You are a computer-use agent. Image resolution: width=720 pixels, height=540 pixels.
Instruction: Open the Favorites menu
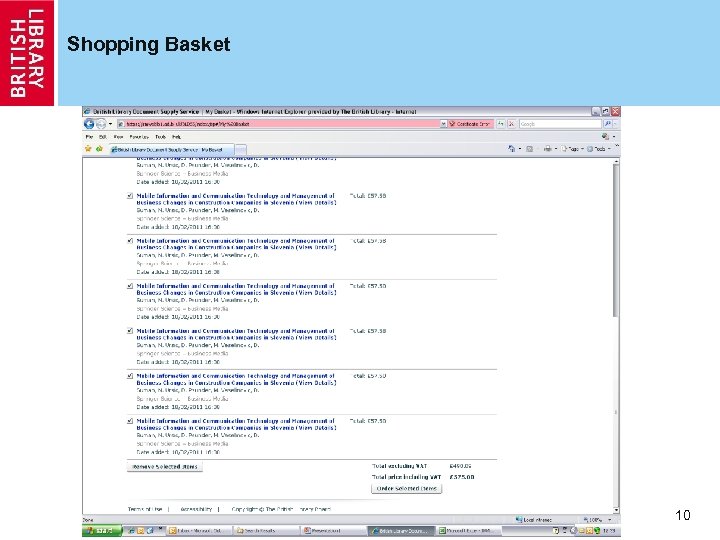click(139, 137)
